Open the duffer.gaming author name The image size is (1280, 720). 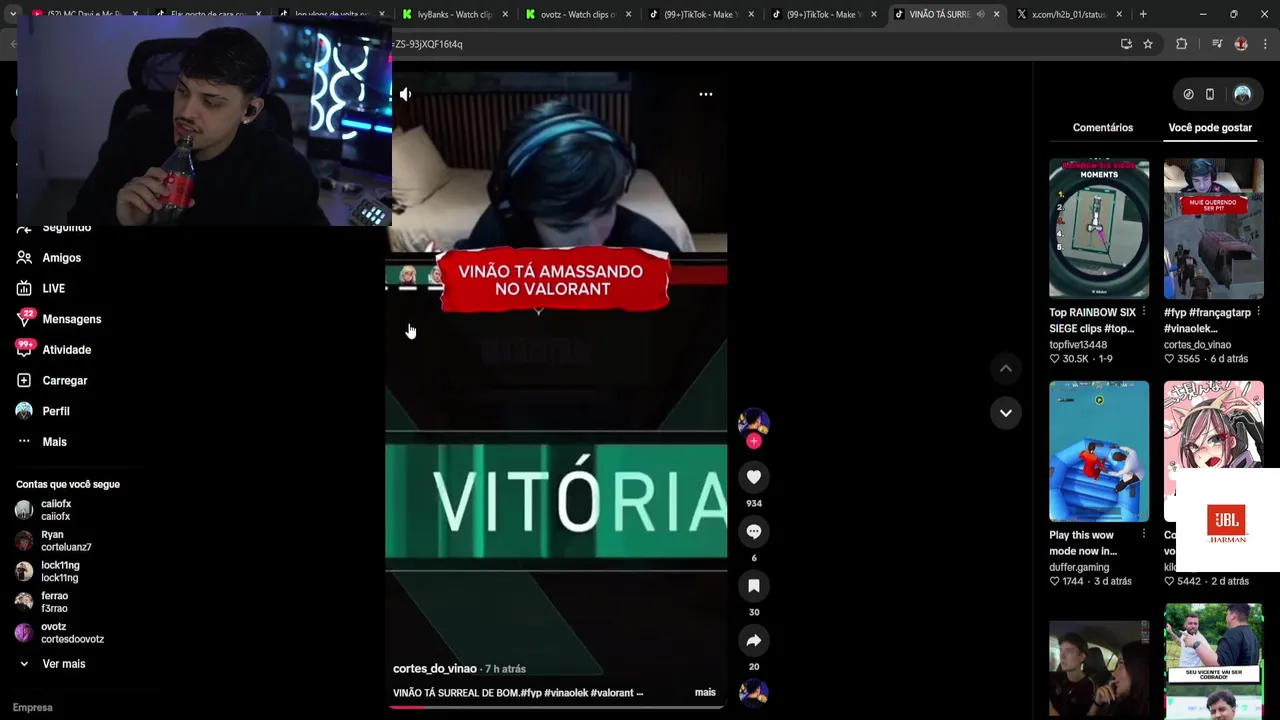click(x=1079, y=568)
